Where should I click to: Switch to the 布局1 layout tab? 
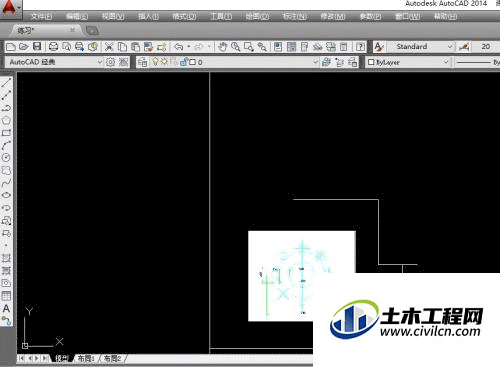point(86,359)
